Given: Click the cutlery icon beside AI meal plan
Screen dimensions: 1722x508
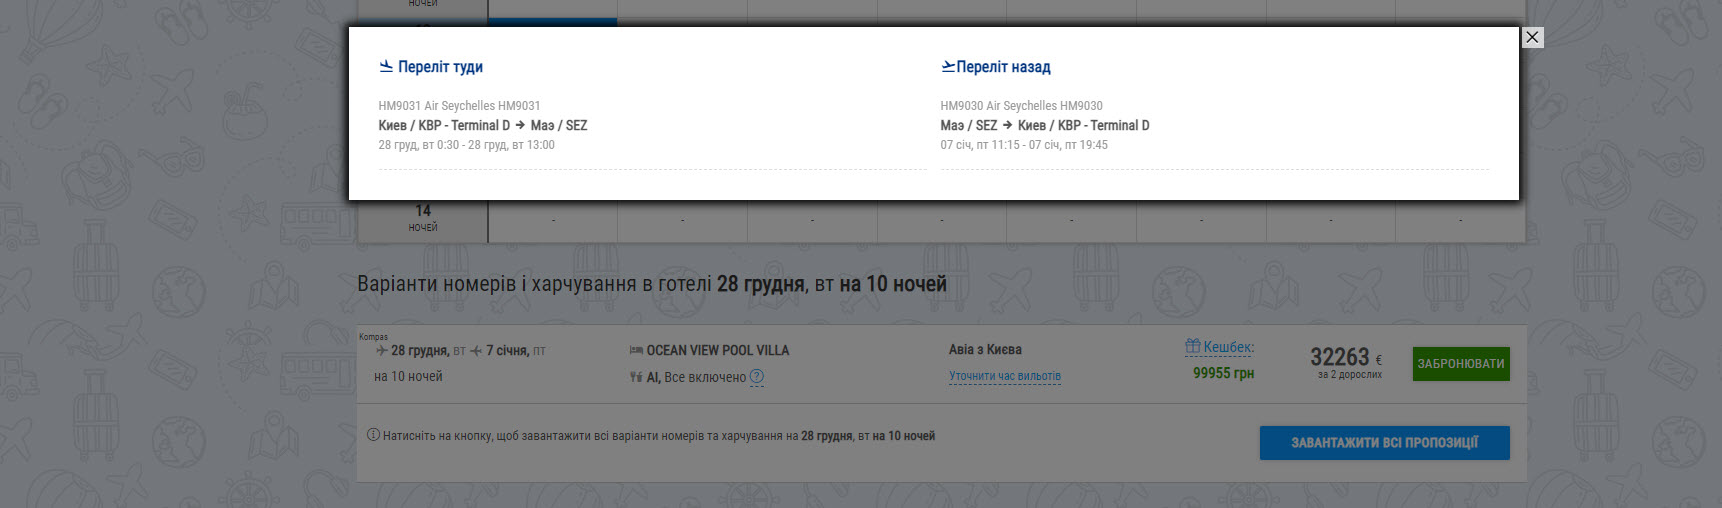Looking at the screenshot, I should pos(636,377).
